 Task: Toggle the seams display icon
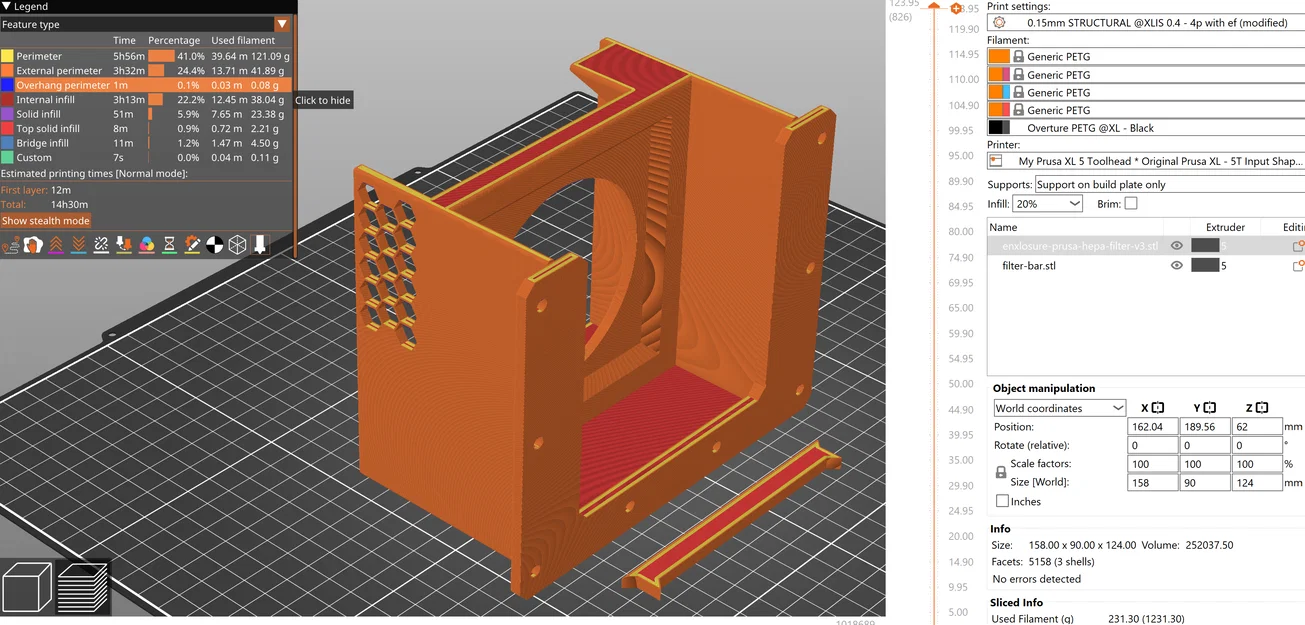101,244
